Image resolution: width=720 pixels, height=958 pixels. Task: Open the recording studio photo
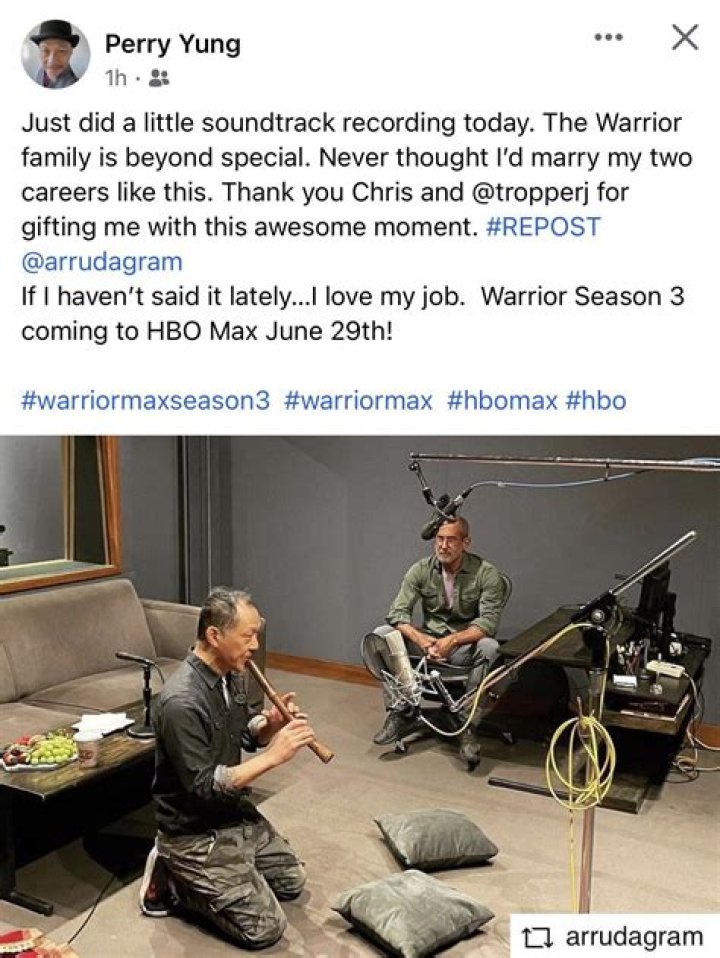[360, 697]
